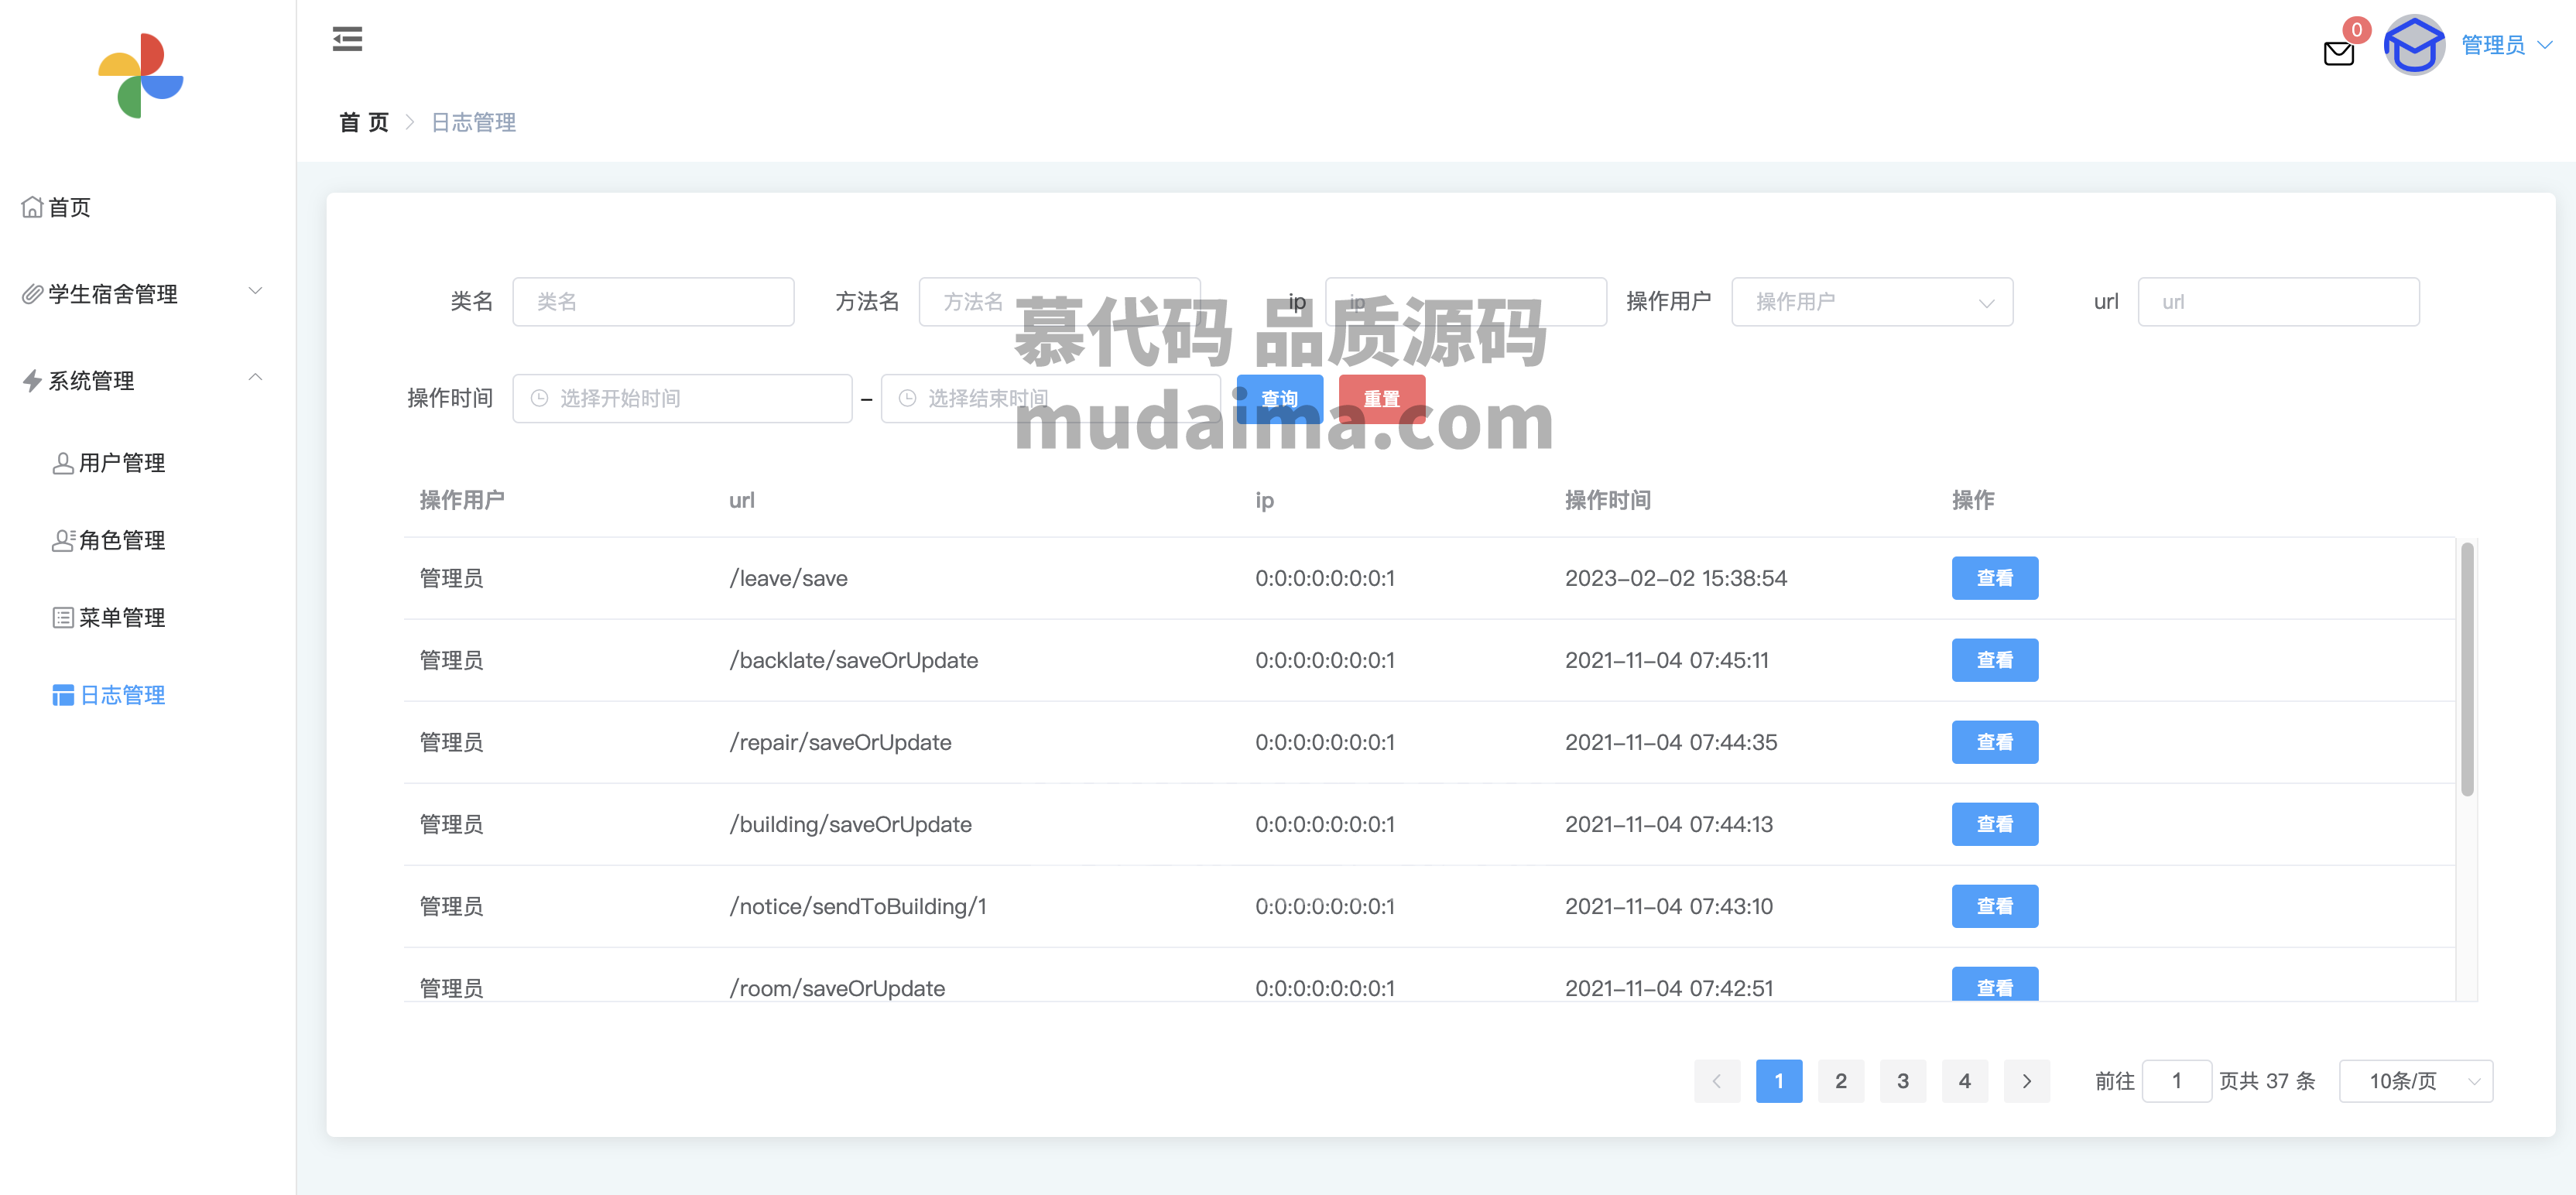View details of /repair/saveOrUpdate log
2576x1195 pixels.
(1994, 742)
